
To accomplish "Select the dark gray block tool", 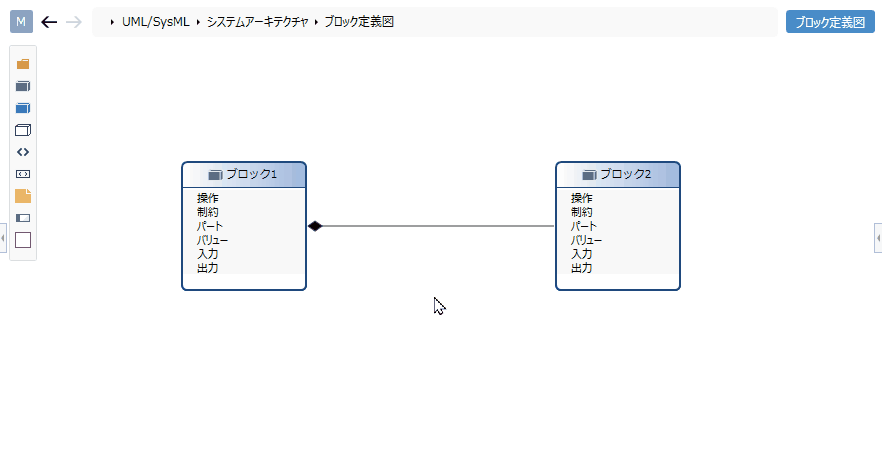I will [x=23, y=86].
